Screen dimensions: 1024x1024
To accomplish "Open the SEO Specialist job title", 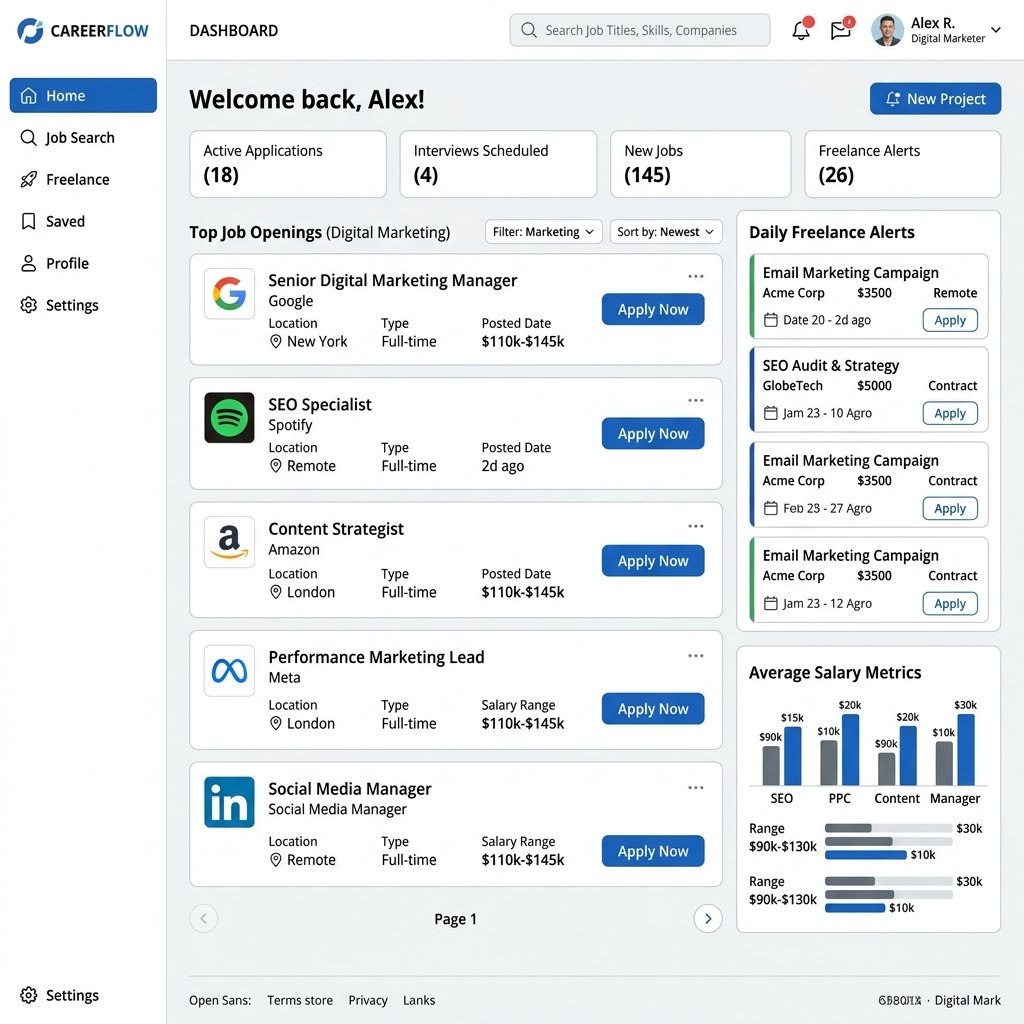I will click(x=319, y=404).
